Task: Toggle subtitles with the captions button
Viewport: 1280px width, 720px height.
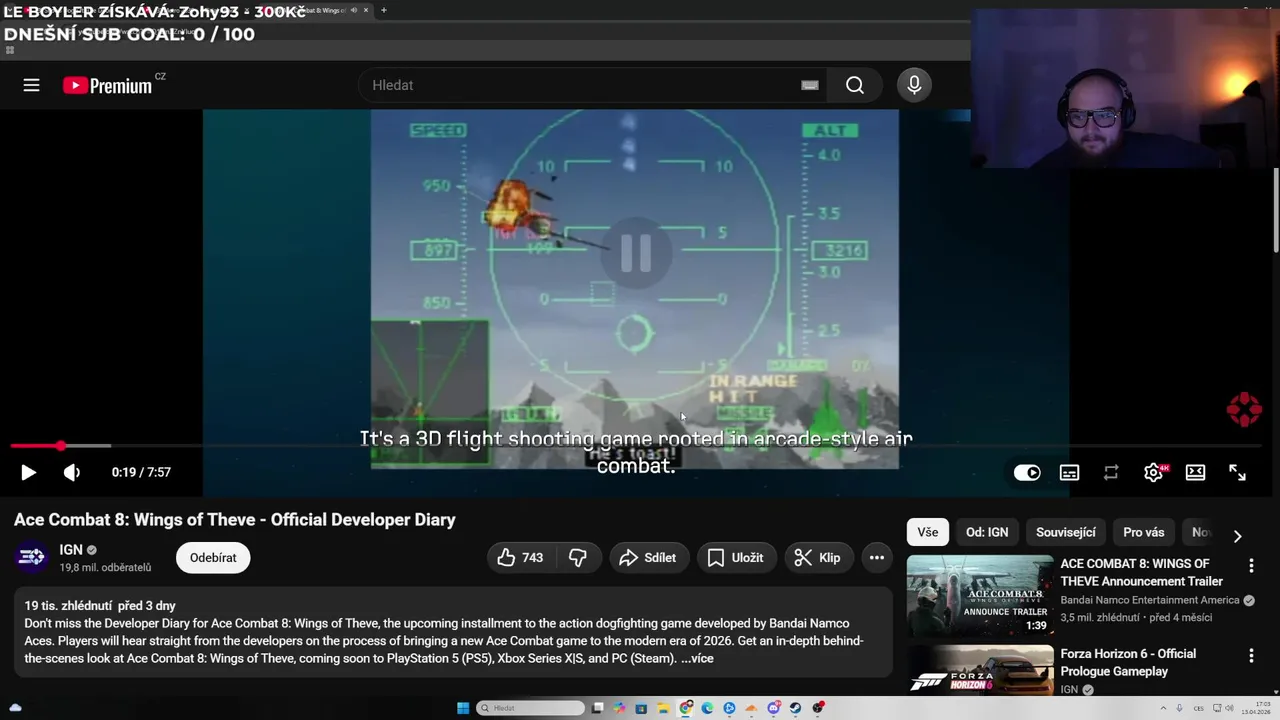Action: point(1069,472)
